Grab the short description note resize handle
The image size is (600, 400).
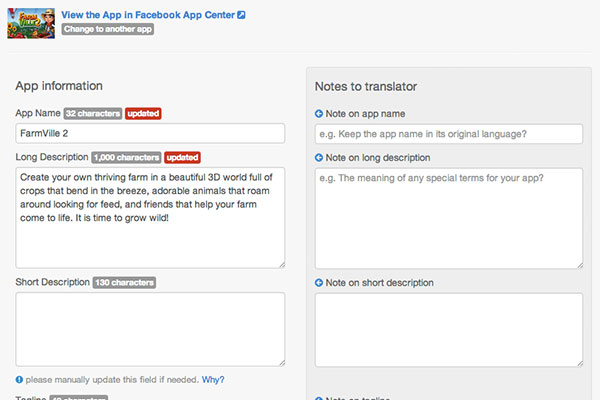(580, 364)
